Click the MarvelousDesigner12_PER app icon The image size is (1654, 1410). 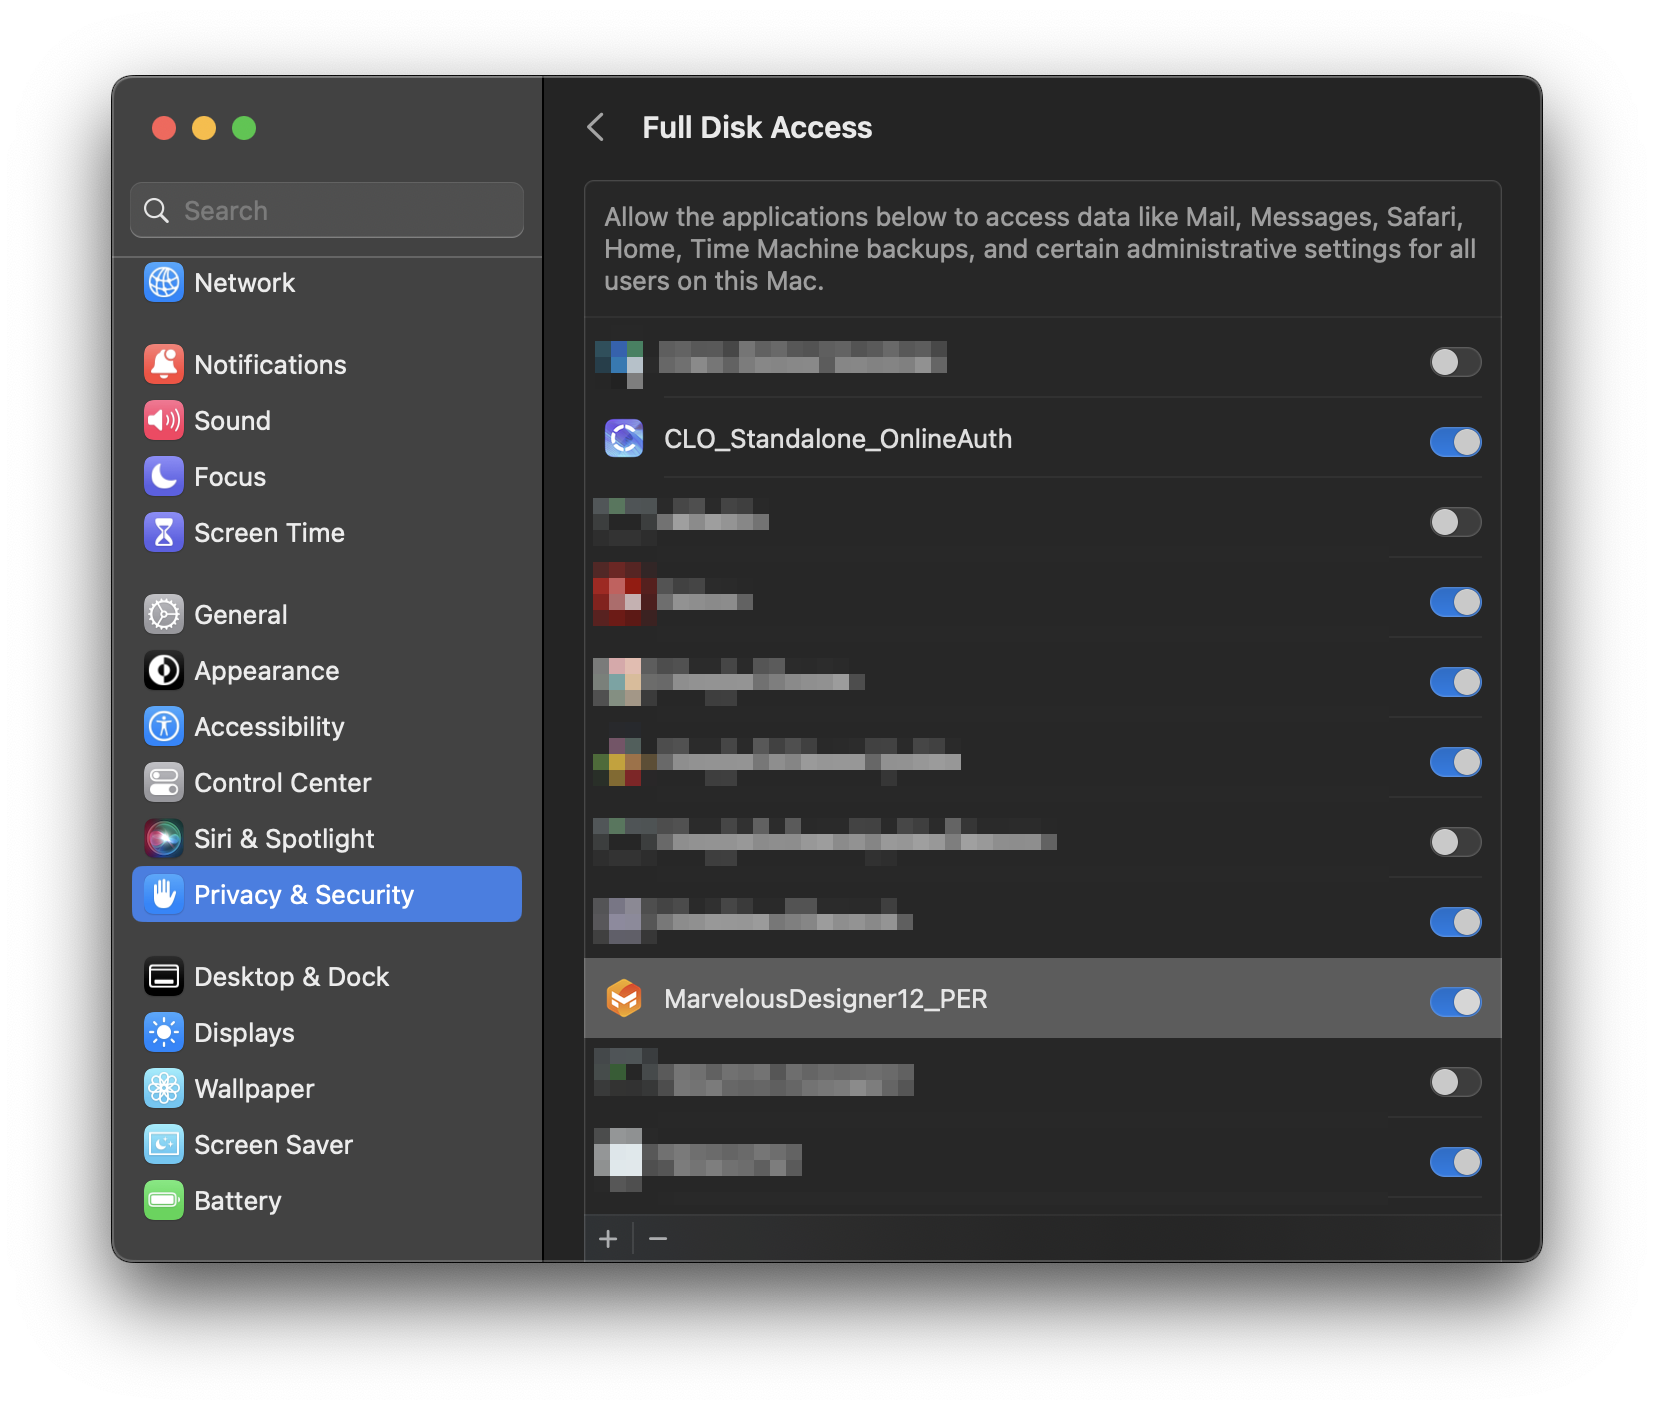(624, 998)
